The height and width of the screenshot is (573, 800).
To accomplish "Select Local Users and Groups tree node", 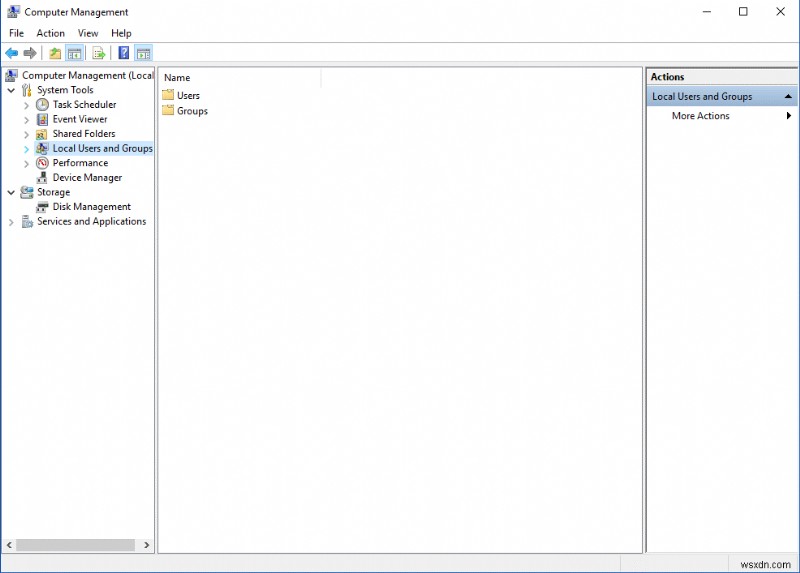I will (103, 148).
